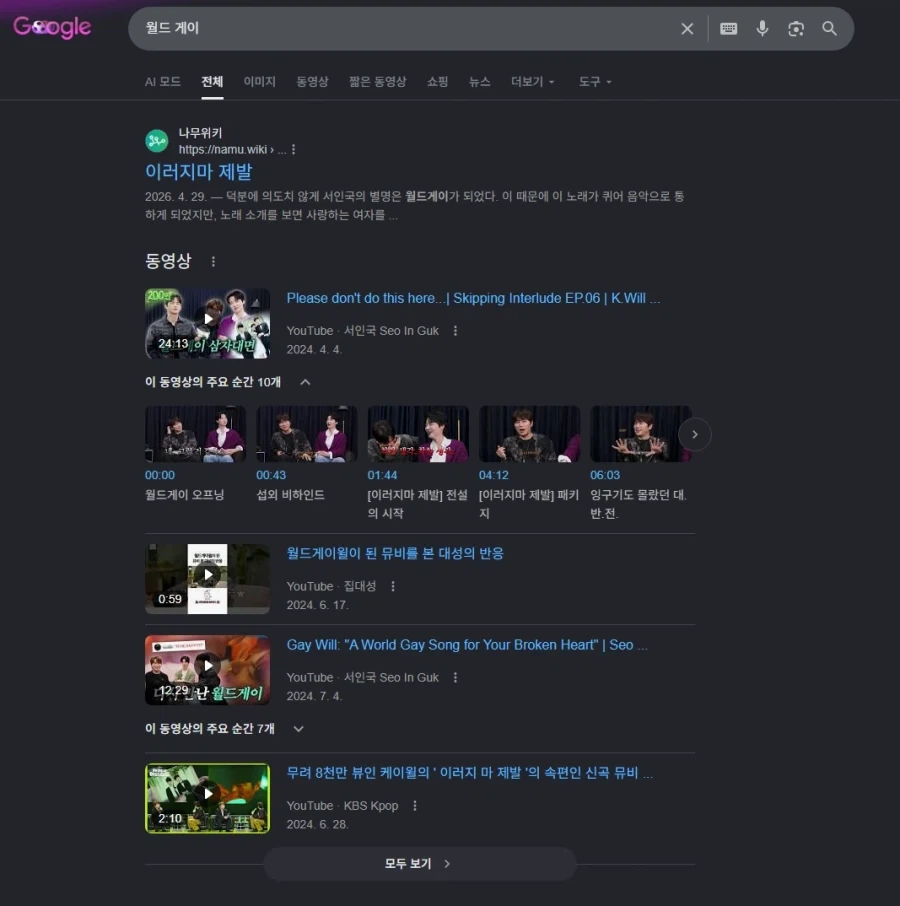
Task: Switch to the 짧은 동영상 tab
Action: [377, 81]
